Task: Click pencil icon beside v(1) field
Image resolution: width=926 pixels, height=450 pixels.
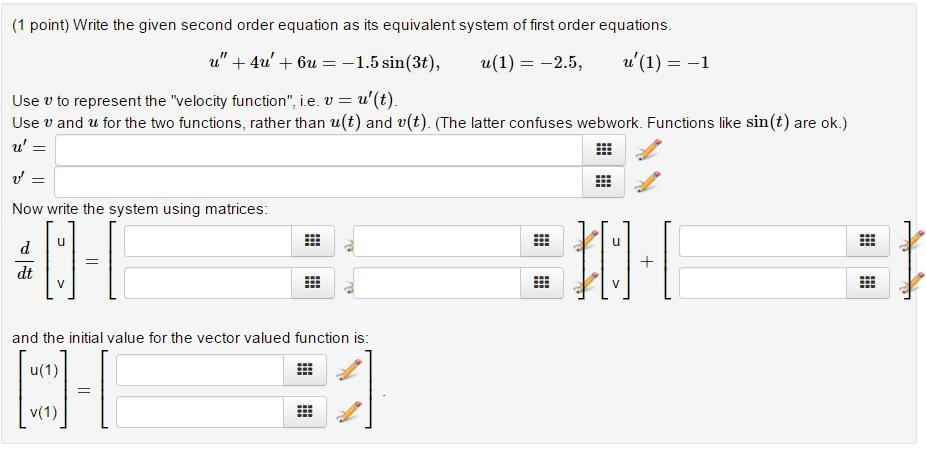Action: (349, 412)
